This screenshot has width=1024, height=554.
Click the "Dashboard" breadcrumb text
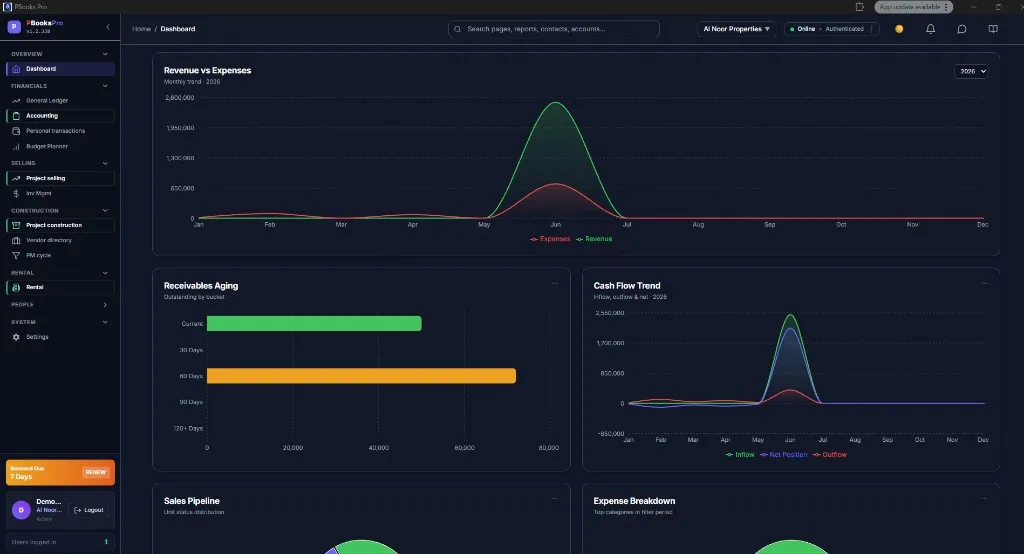pyautogui.click(x=178, y=29)
